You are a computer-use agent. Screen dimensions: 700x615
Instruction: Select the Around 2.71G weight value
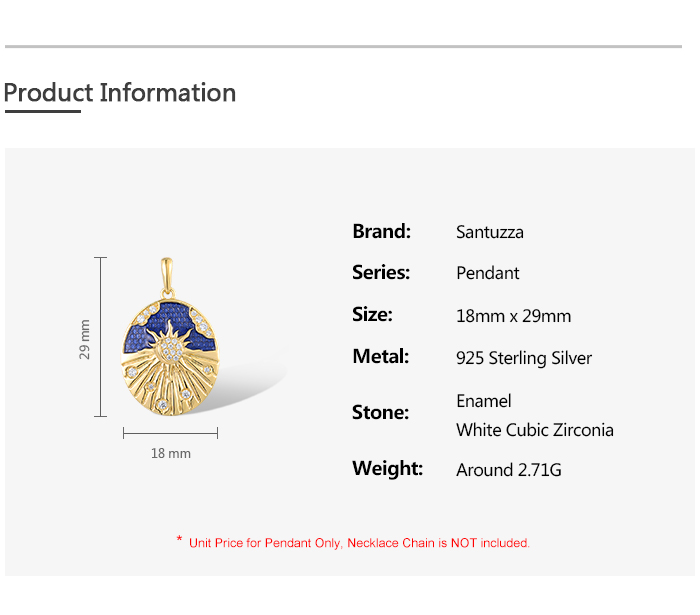pyautogui.click(x=509, y=470)
